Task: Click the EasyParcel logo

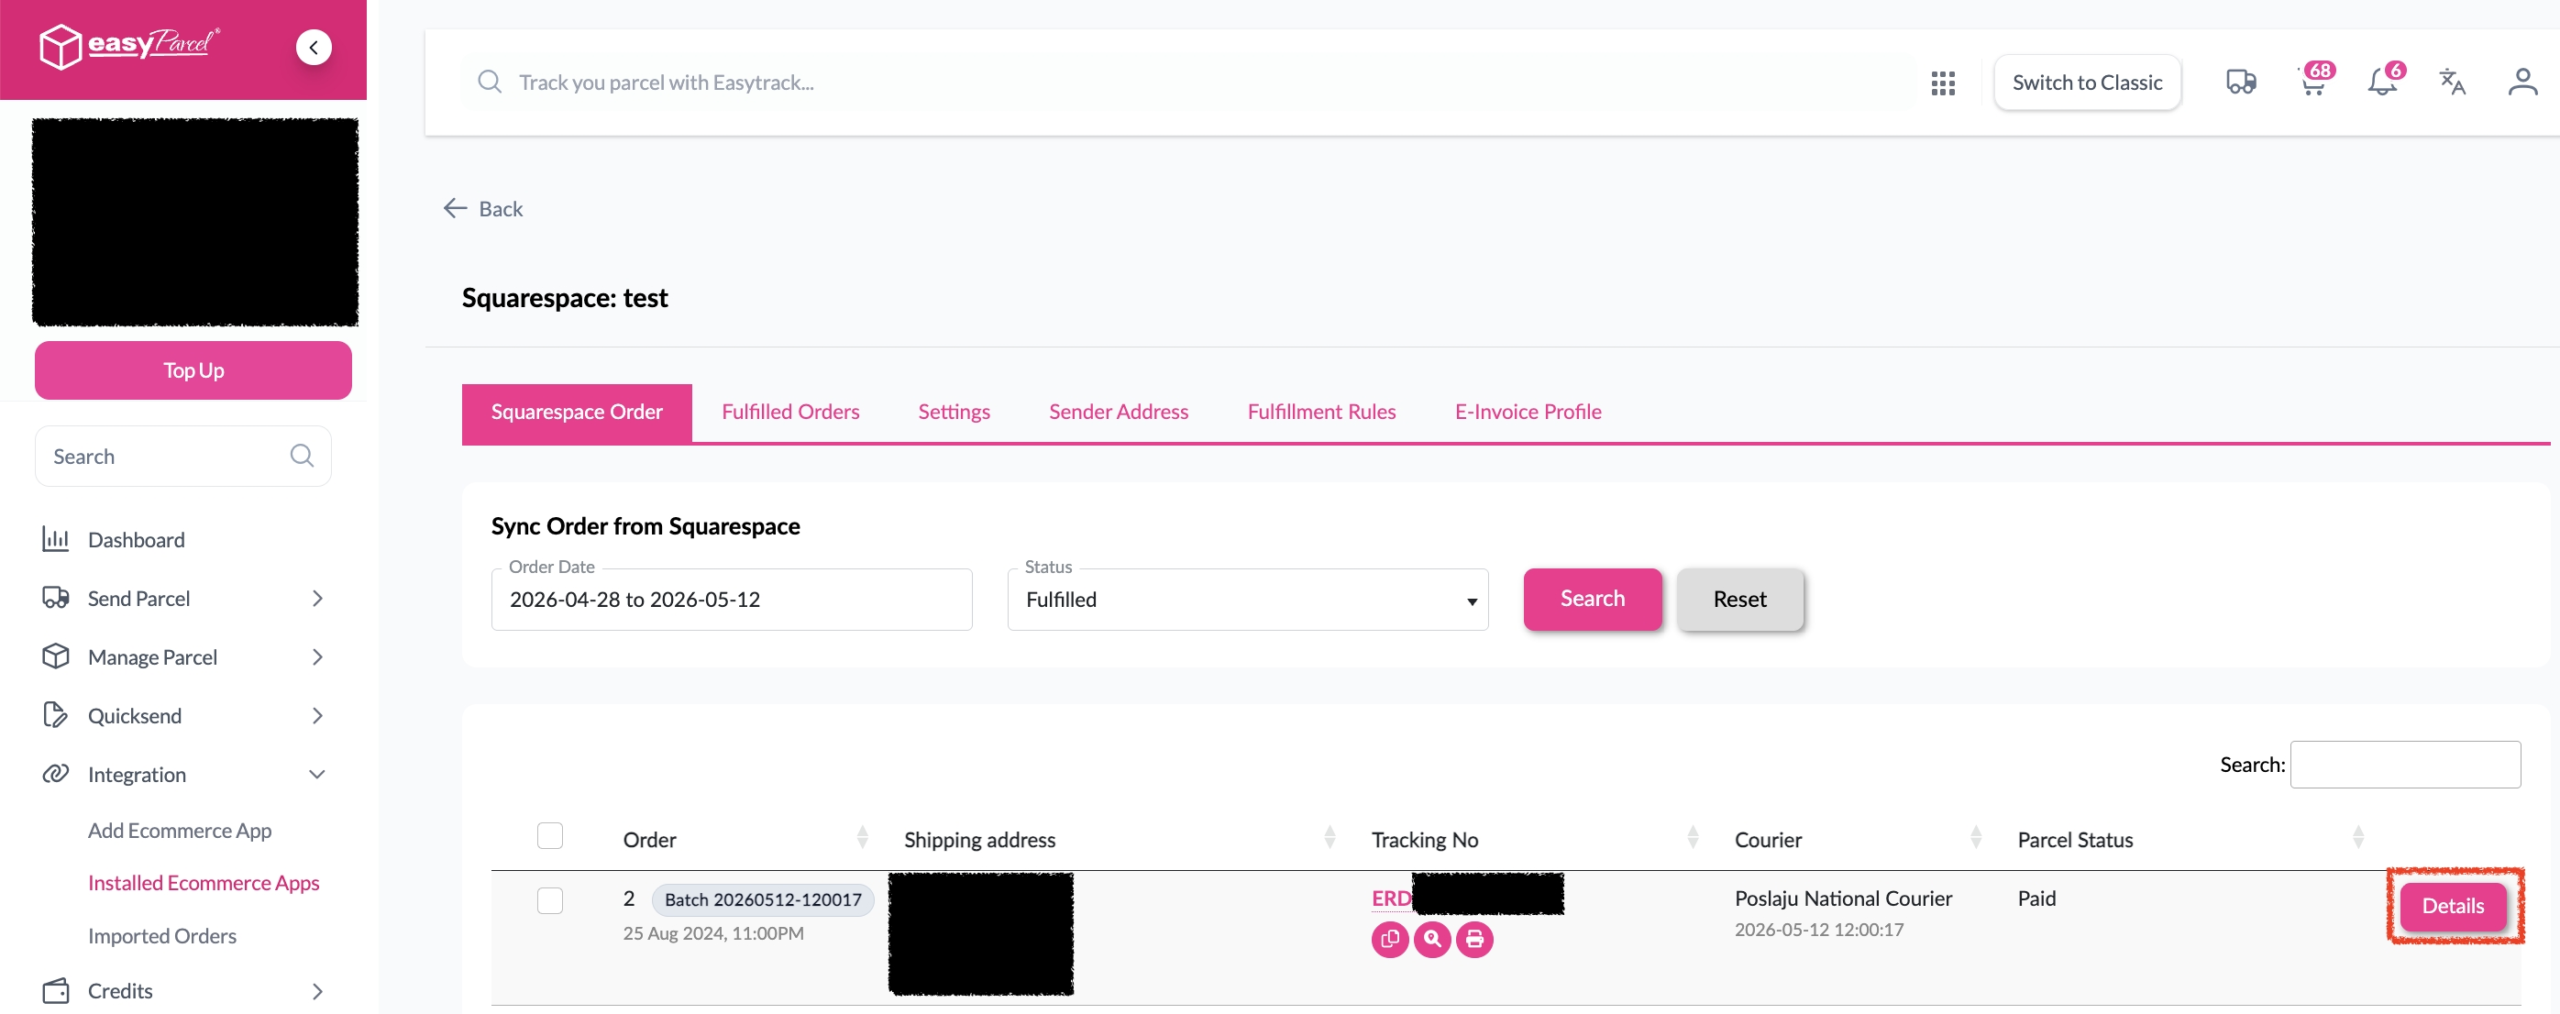Action: pyautogui.click(x=130, y=45)
